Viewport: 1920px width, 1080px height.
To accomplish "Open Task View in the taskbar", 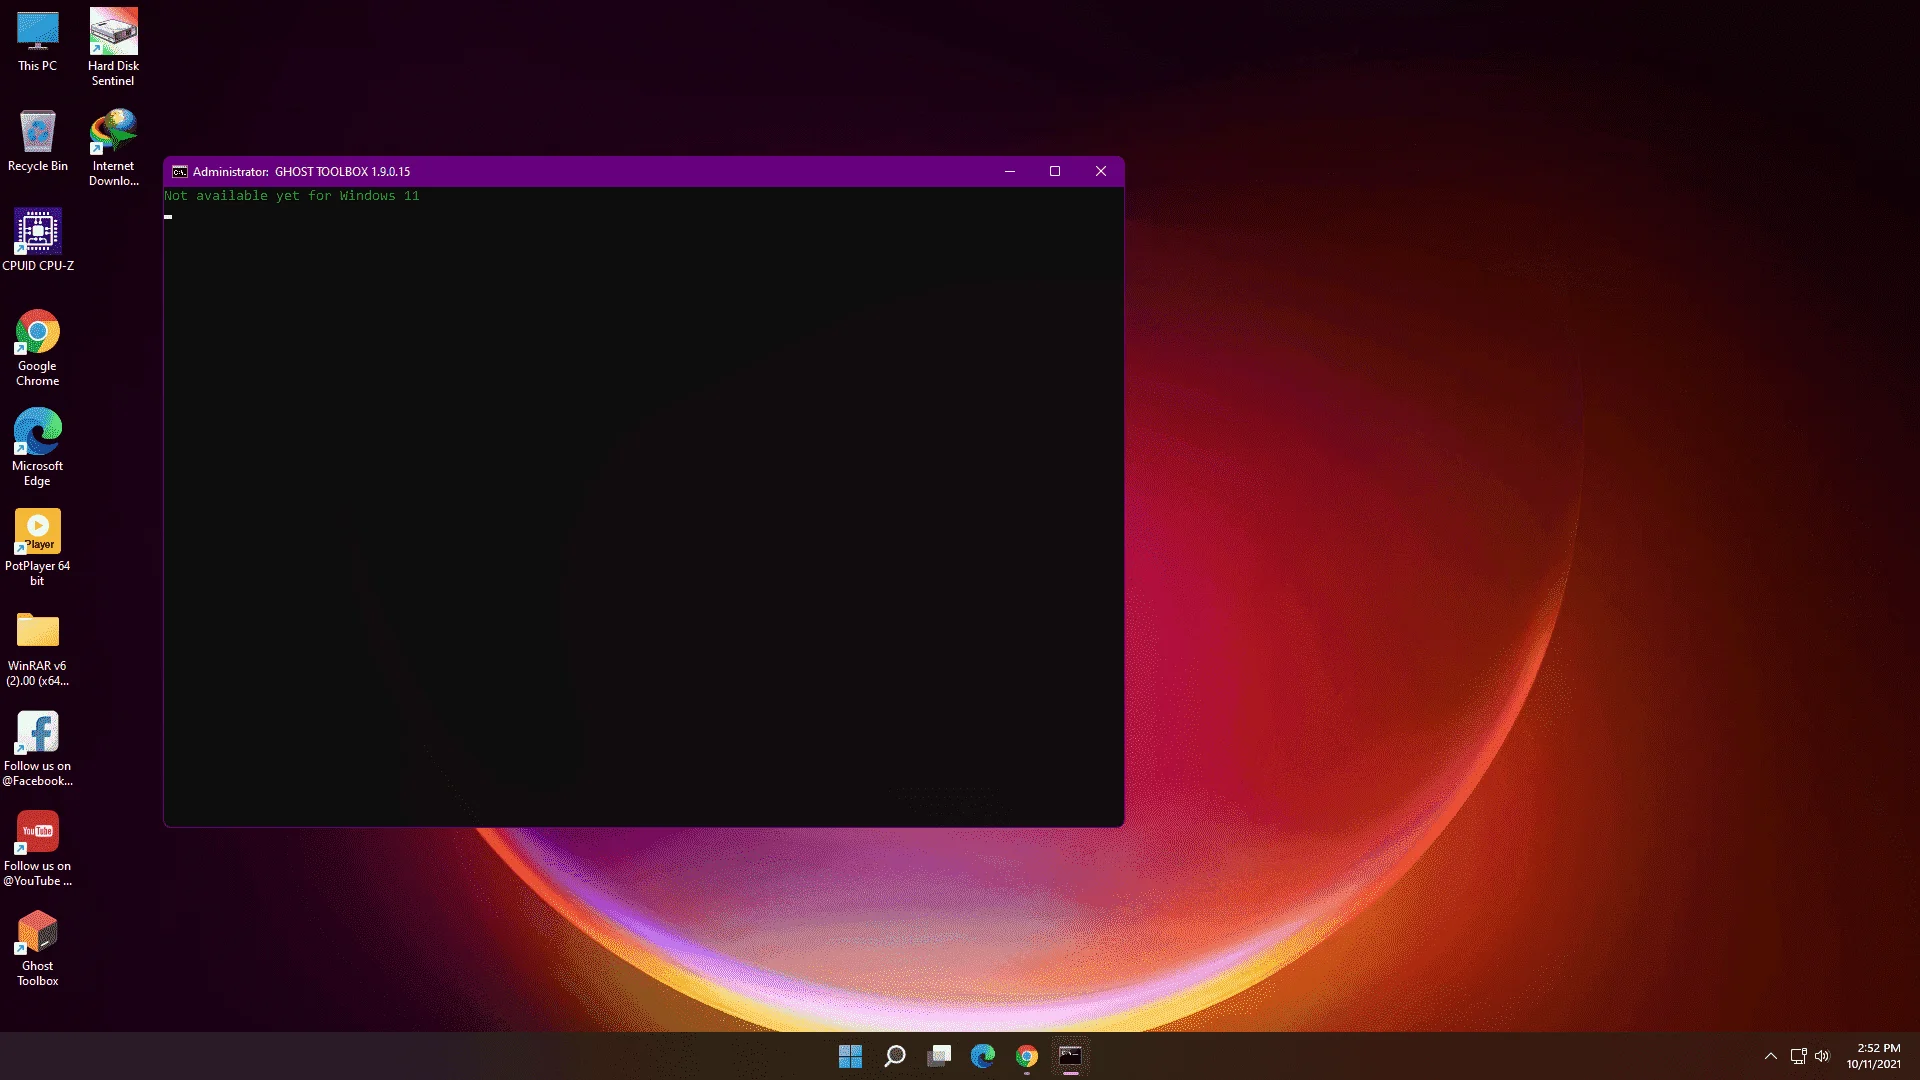I will coord(939,1056).
